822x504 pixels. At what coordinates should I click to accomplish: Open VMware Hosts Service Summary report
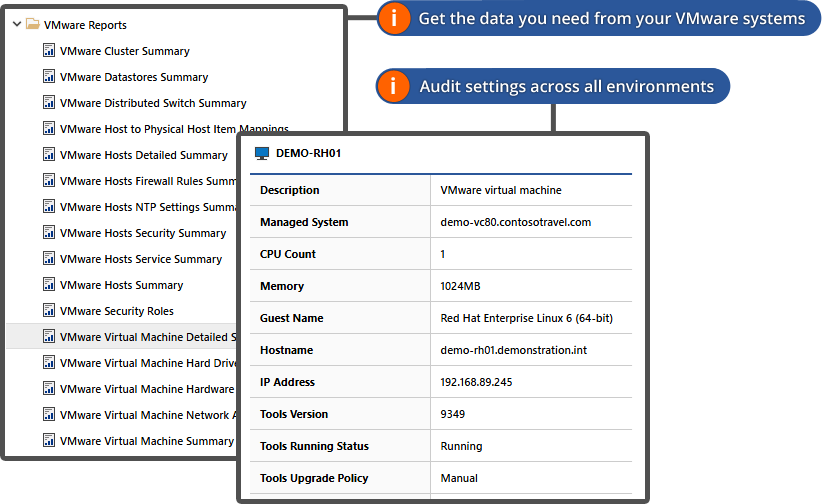pyautogui.click(x=140, y=259)
